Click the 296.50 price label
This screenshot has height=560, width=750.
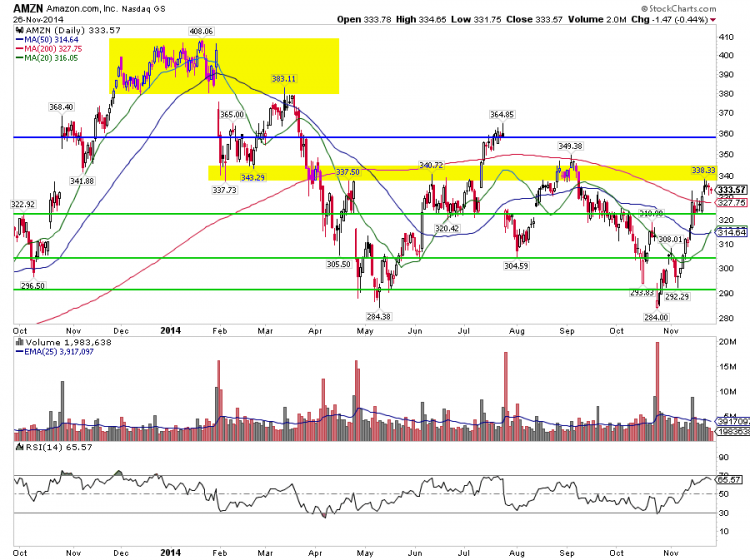tap(33, 286)
